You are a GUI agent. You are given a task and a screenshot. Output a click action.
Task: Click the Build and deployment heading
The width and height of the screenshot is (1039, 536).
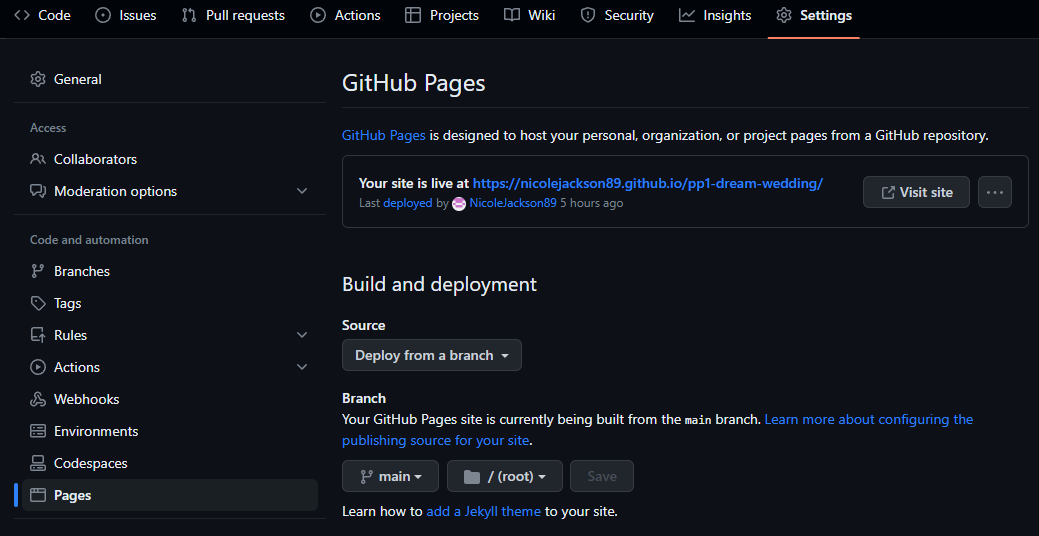pyautogui.click(x=439, y=284)
